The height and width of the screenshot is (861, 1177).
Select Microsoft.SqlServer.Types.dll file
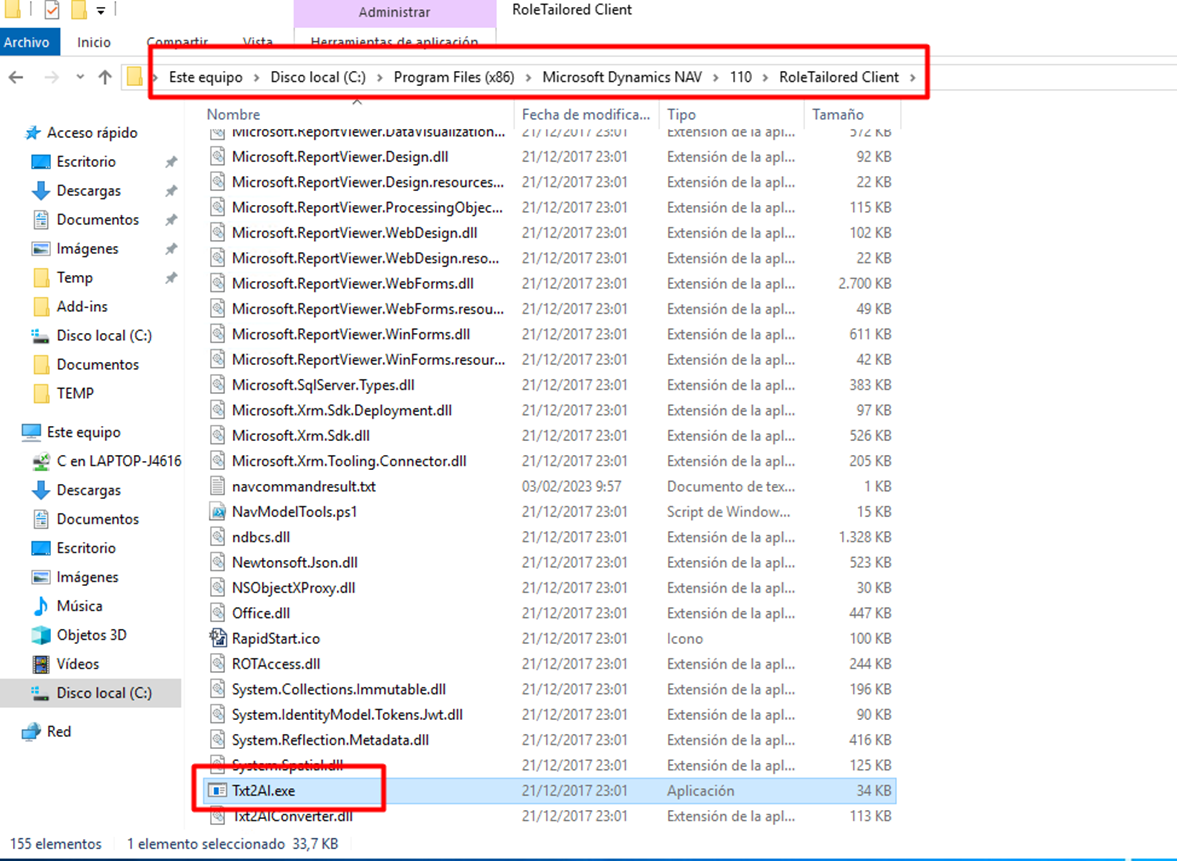(x=323, y=385)
